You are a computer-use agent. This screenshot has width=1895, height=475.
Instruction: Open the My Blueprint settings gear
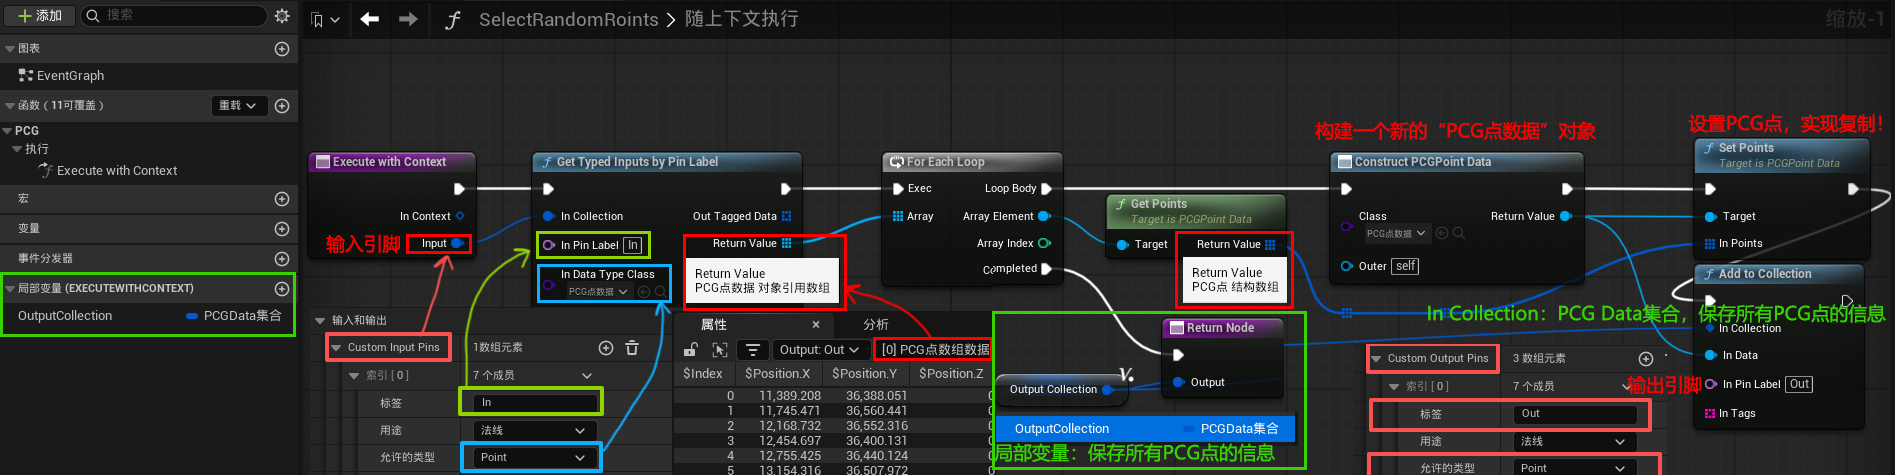point(282,15)
